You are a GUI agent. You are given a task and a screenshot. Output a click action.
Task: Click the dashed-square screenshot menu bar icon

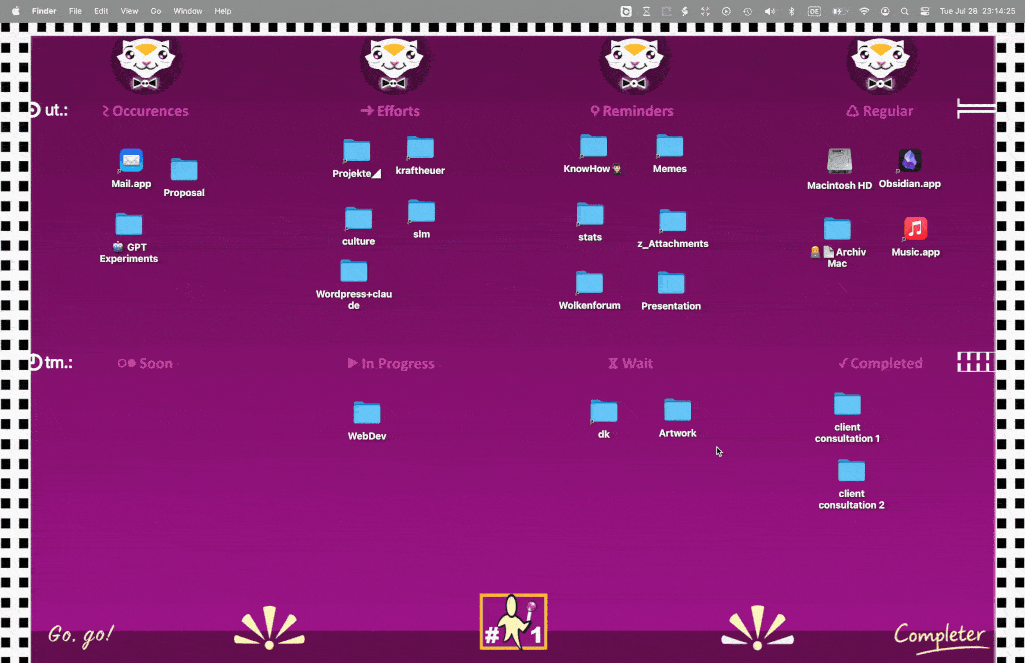[666, 11]
